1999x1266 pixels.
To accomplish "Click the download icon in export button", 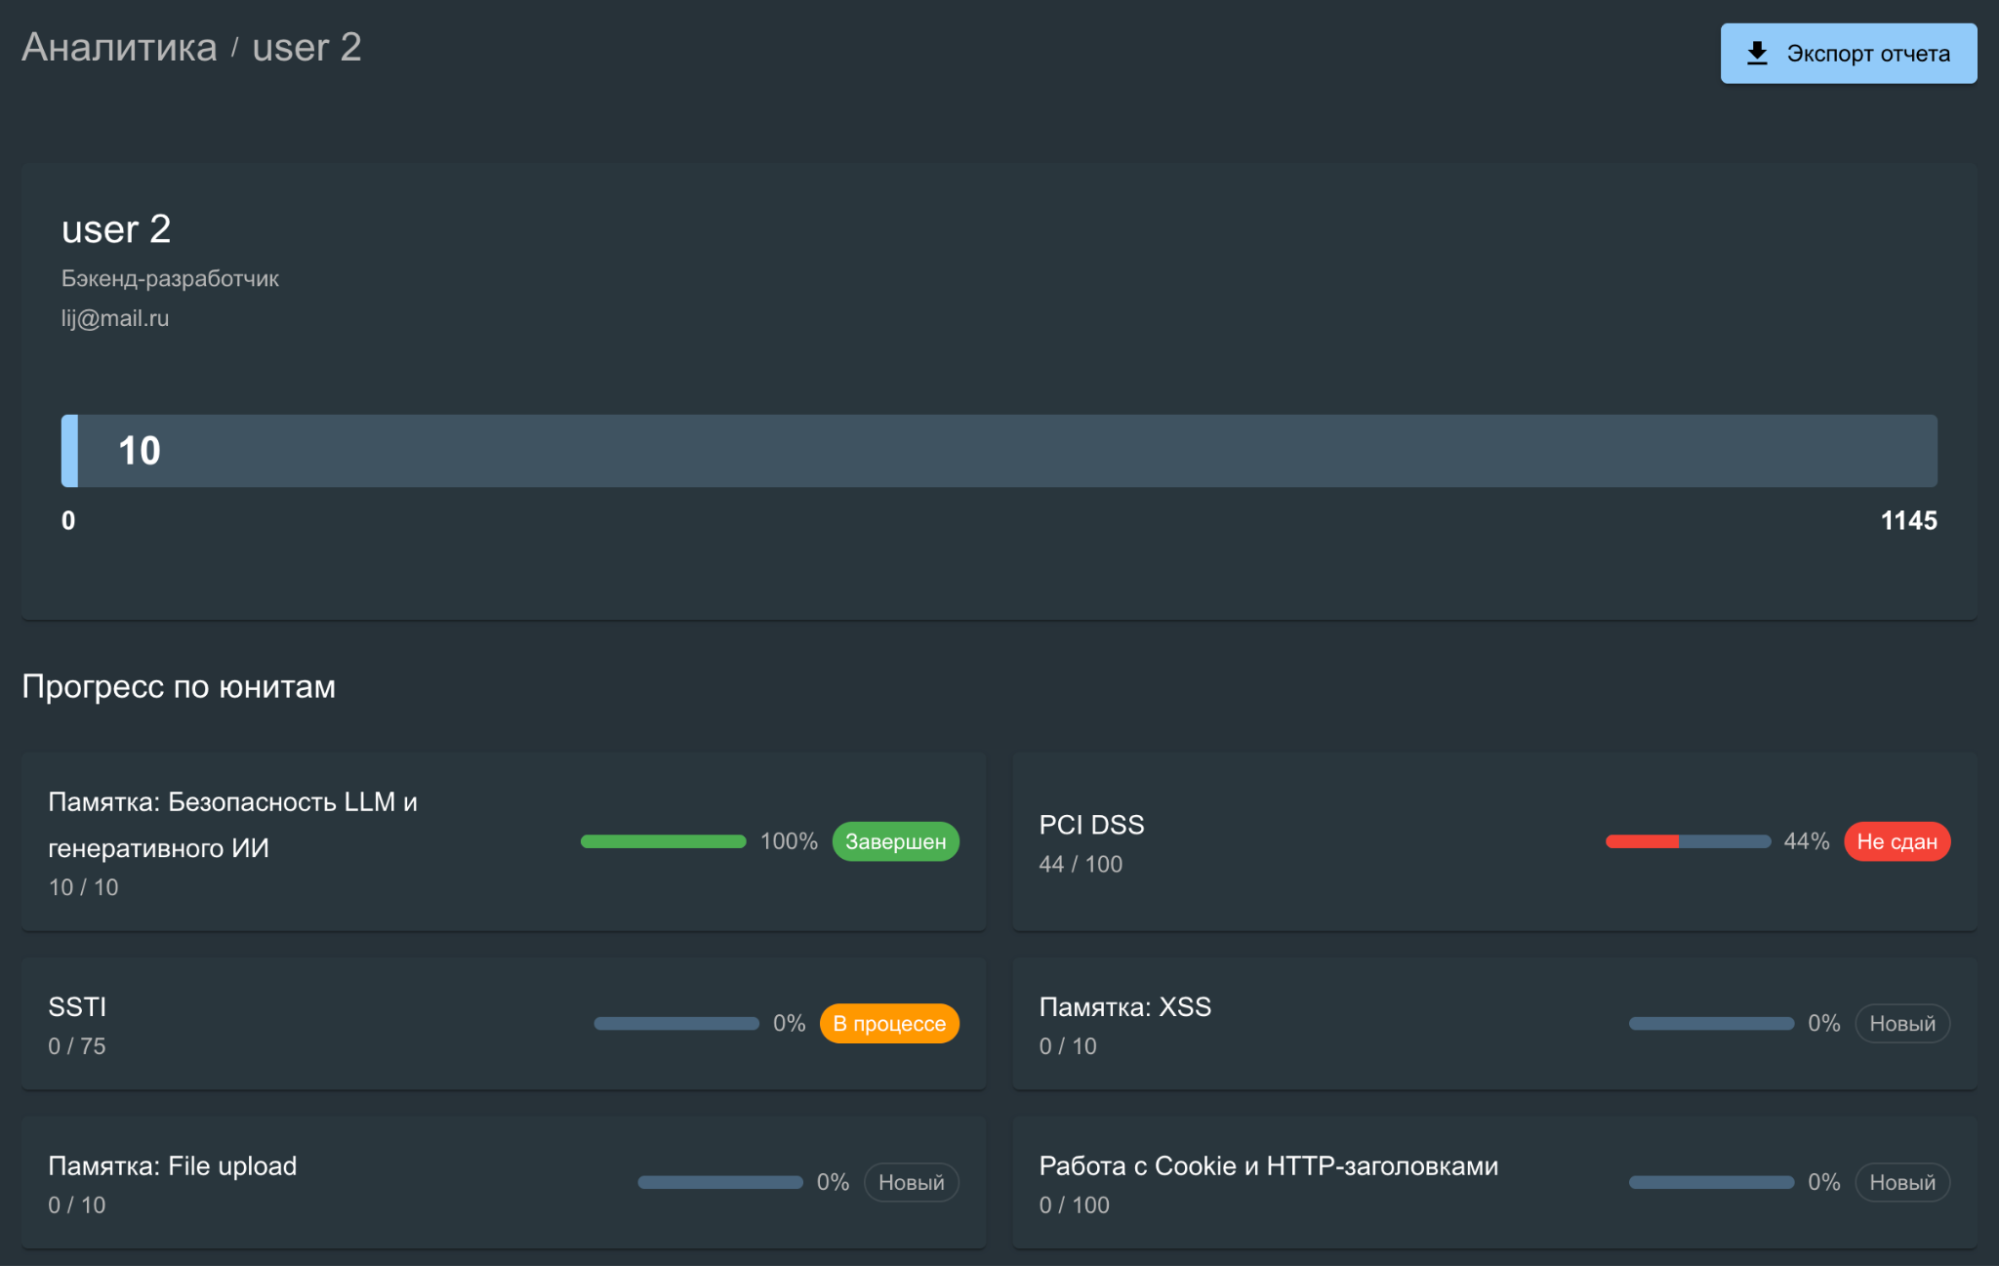I will click(1756, 53).
